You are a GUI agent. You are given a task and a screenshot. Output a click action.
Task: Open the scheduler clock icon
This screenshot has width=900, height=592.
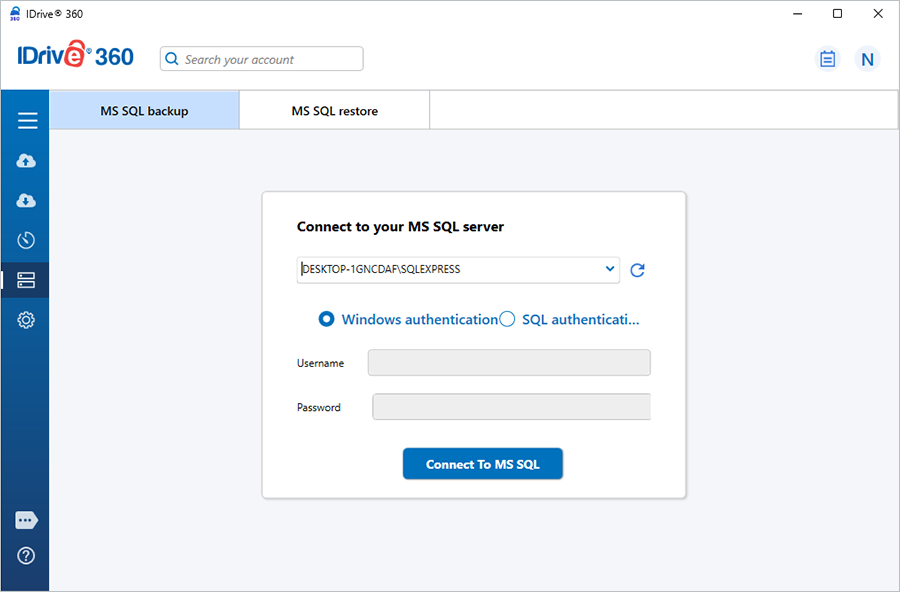tap(27, 240)
